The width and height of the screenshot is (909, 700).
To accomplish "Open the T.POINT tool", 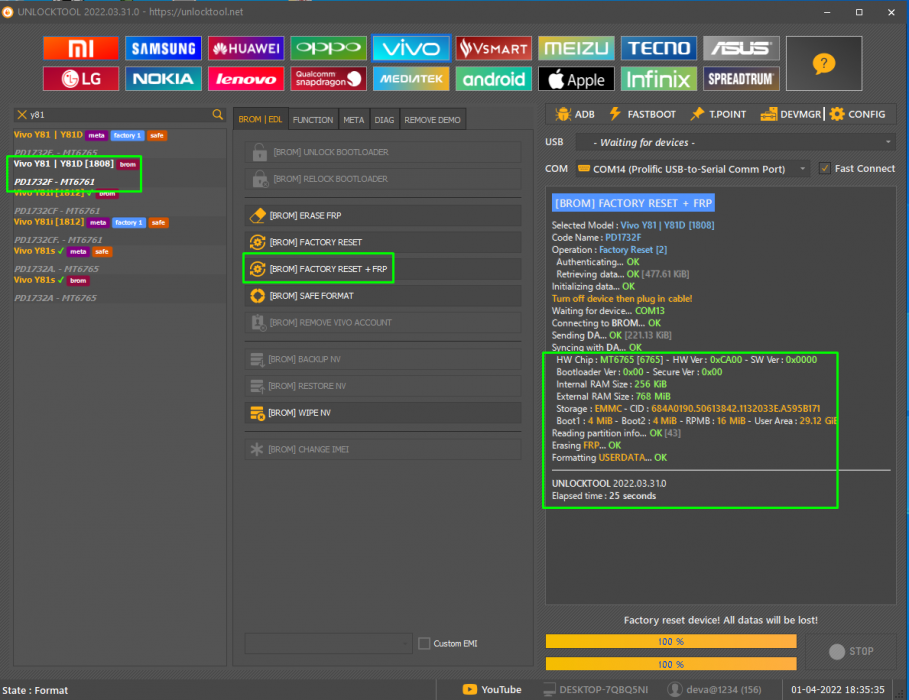I will 718,114.
